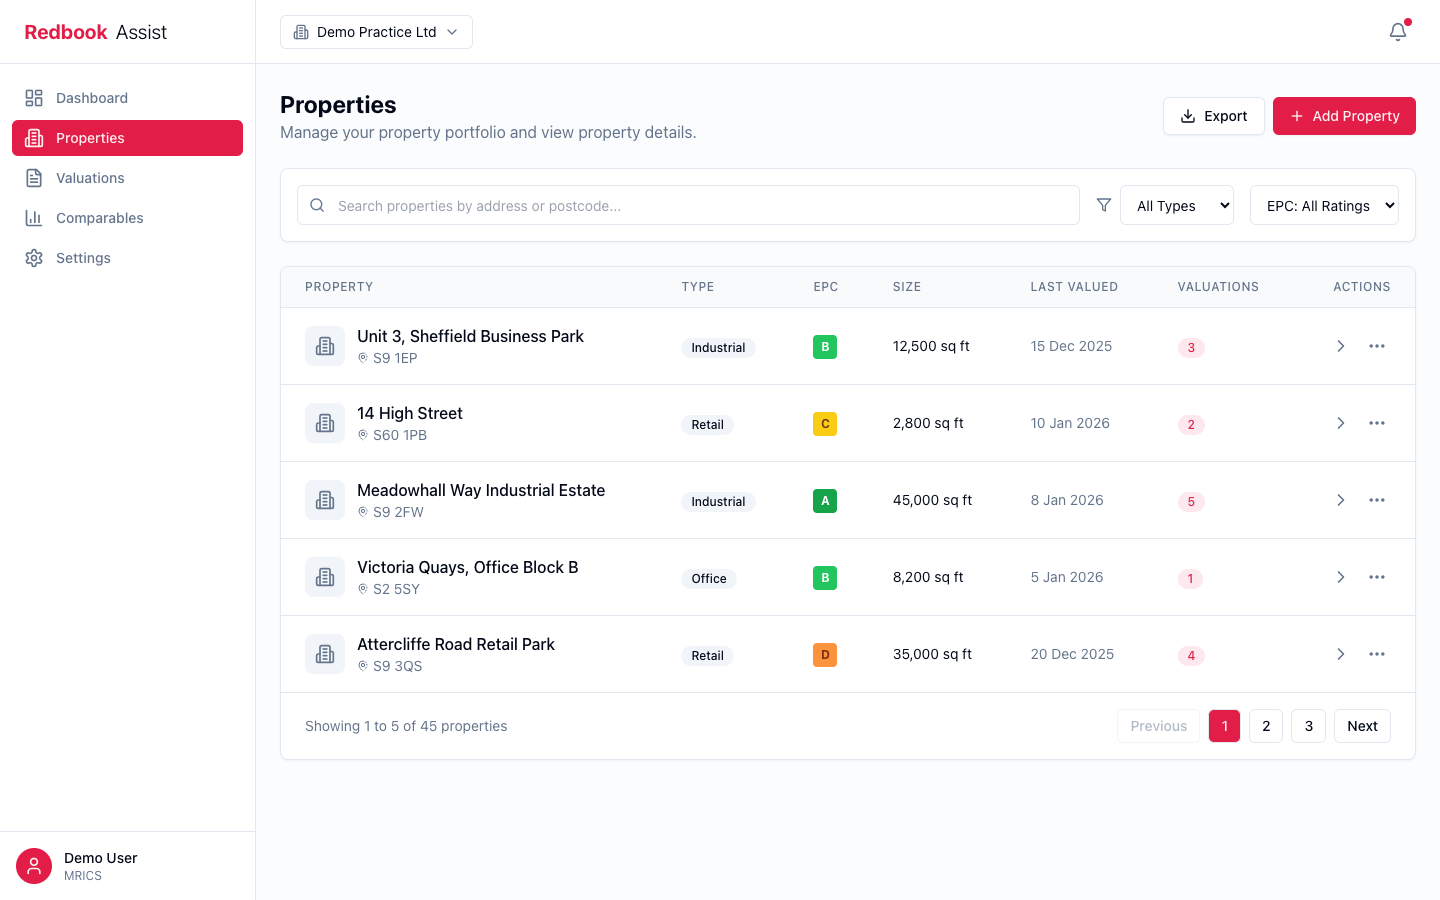The image size is (1440, 900).
Task: Expand details chevron for Victoria Quays
Action: (x=1341, y=577)
